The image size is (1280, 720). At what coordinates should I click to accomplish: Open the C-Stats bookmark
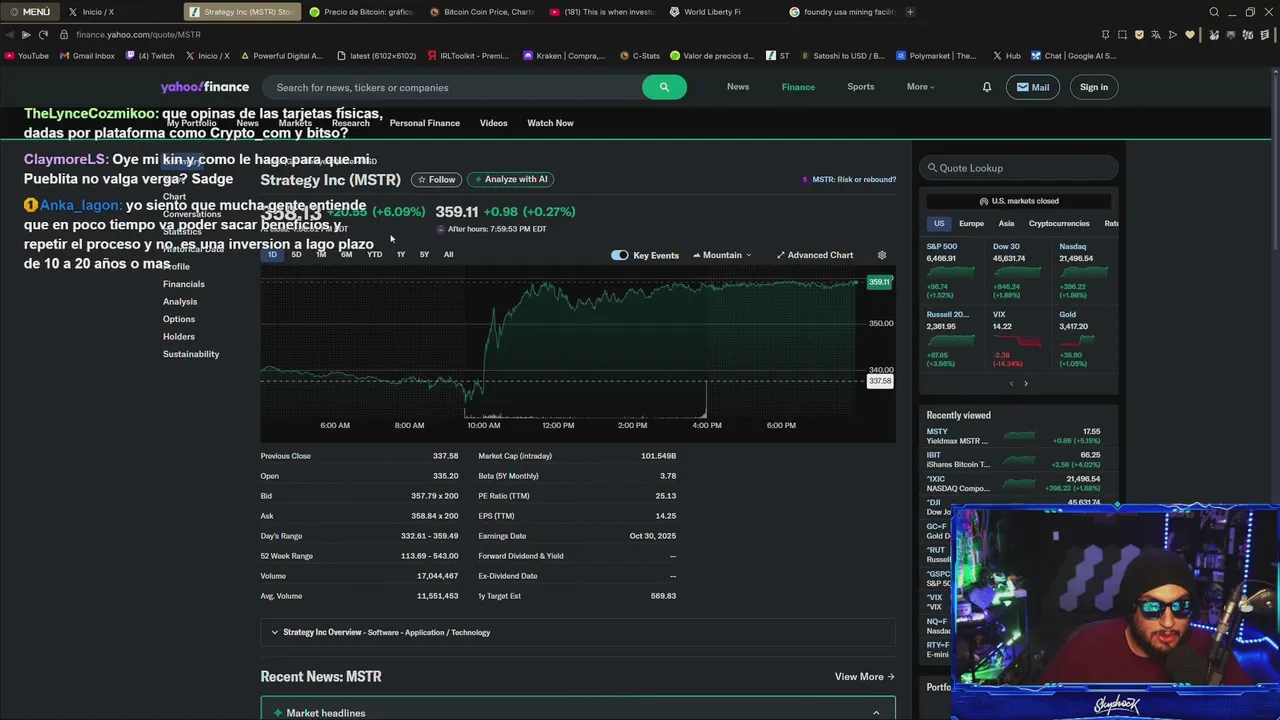[640, 56]
